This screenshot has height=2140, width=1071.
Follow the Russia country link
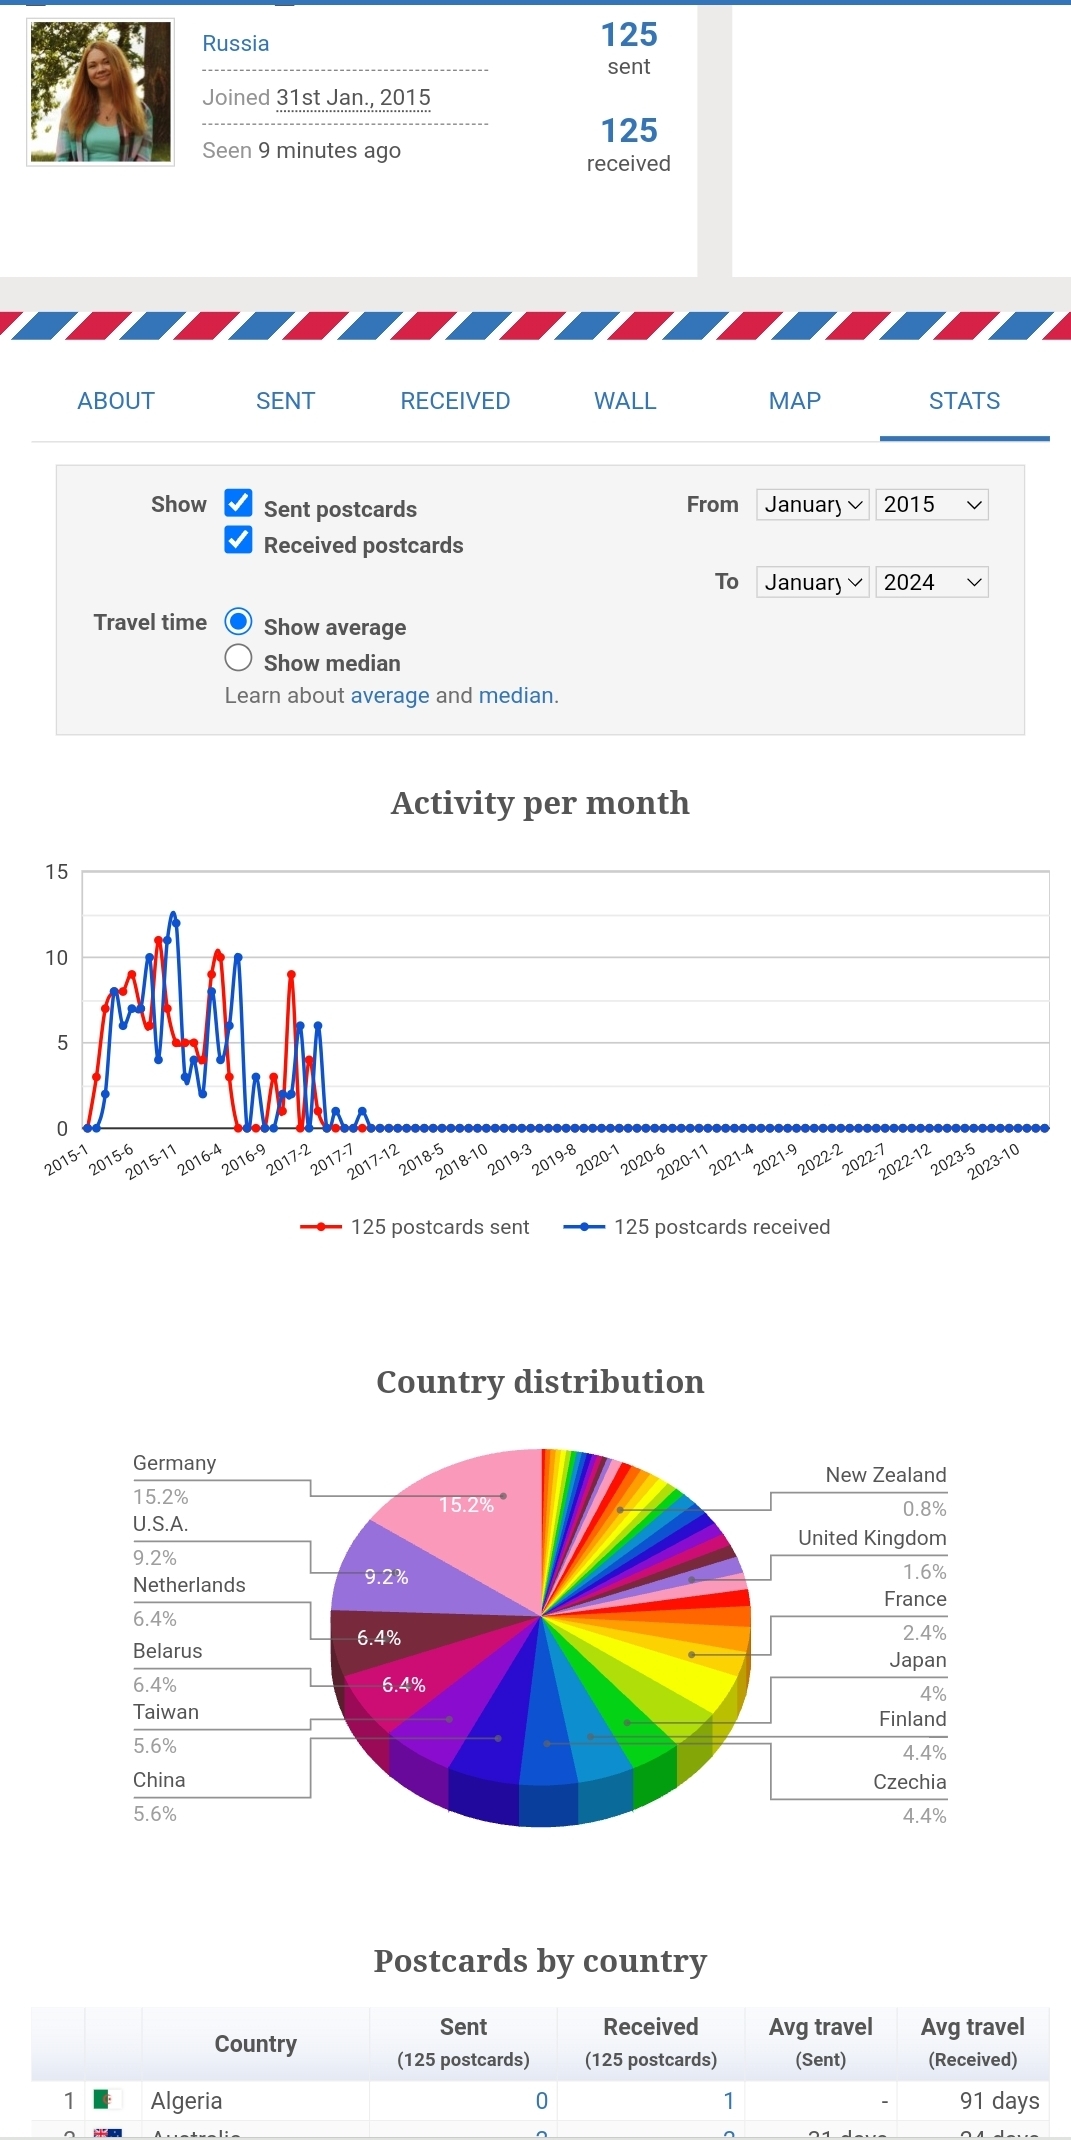click(236, 44)
